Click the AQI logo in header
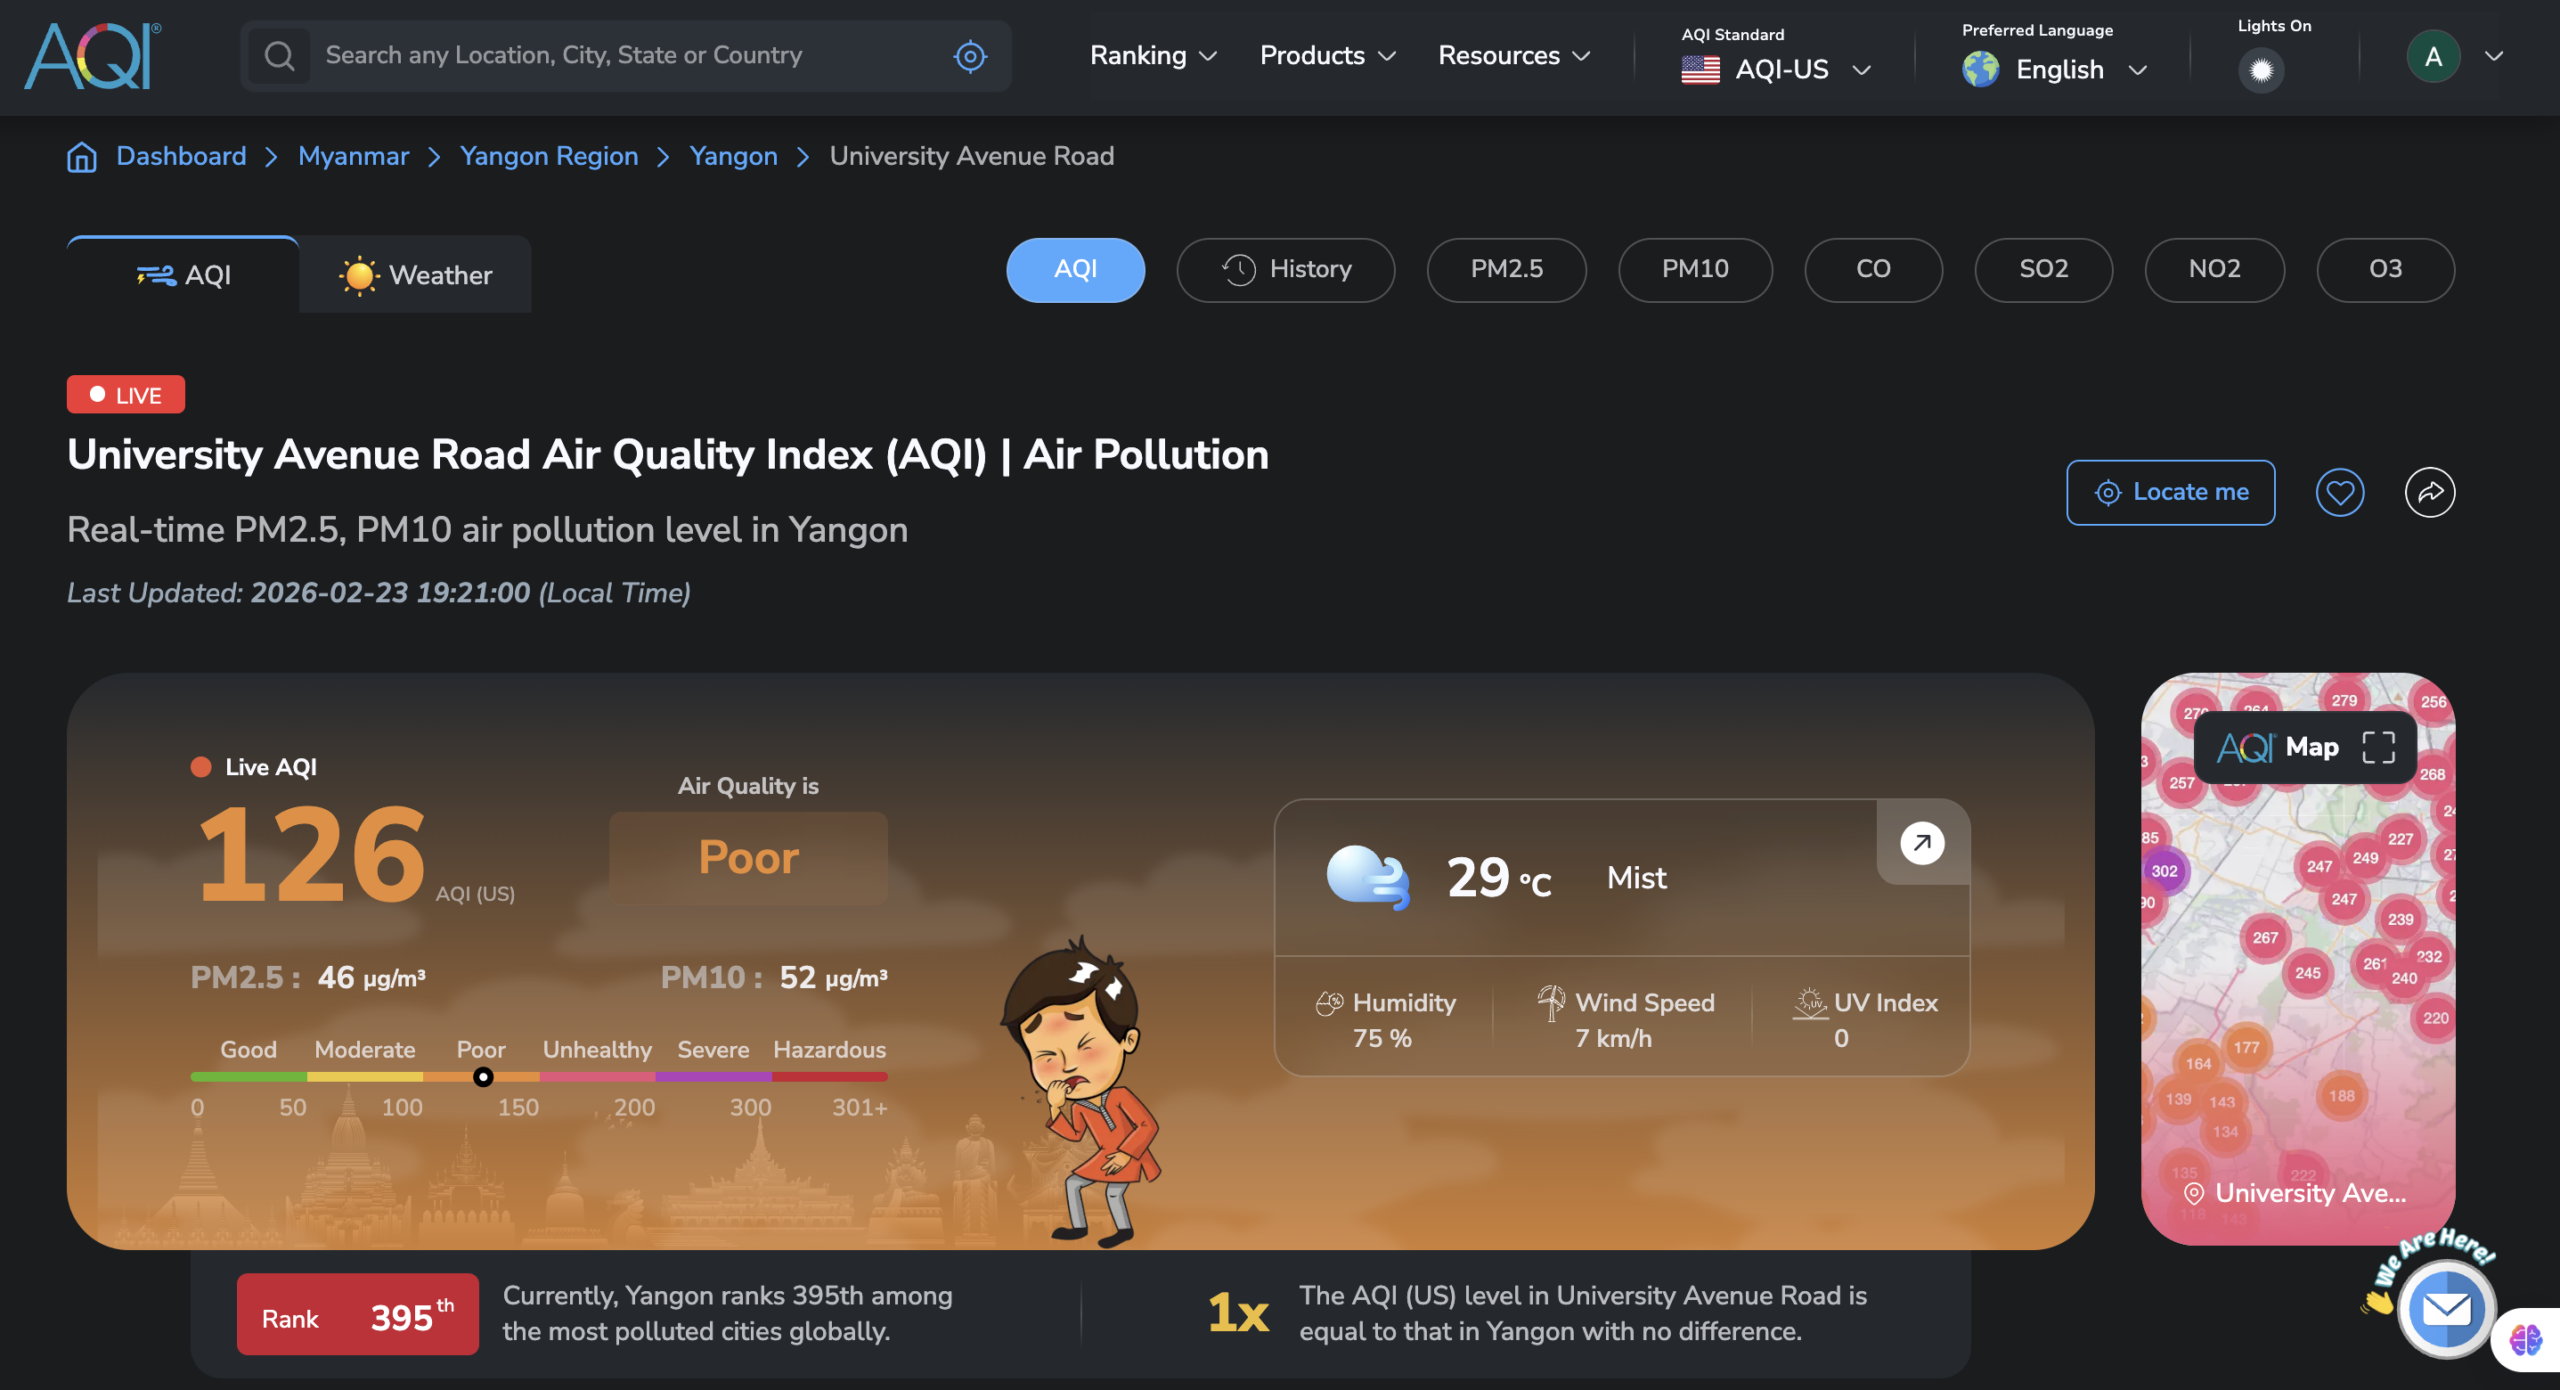 click(92, 56)
